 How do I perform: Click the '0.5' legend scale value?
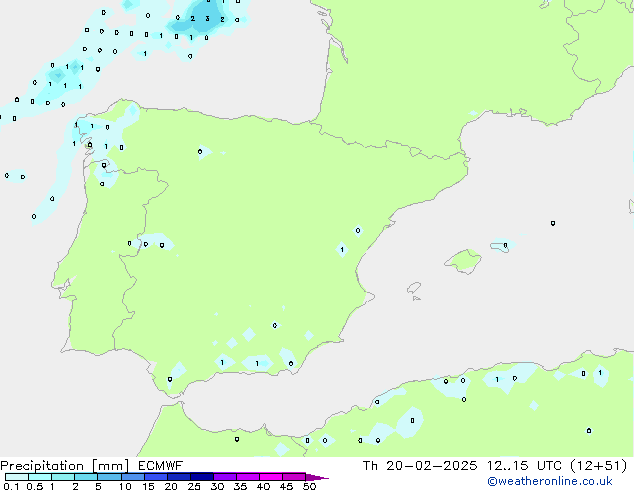coord(35,486)
